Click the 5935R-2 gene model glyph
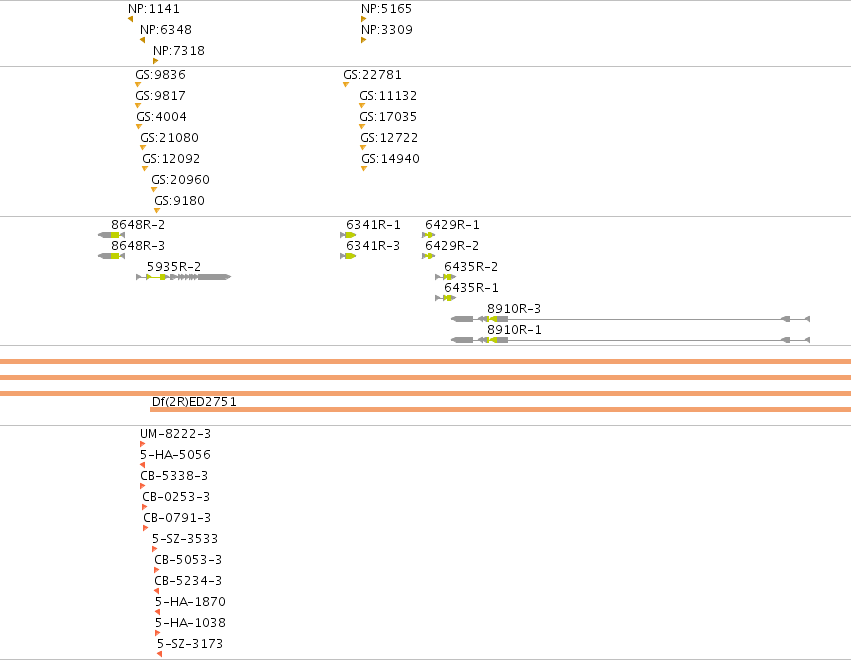Screen dimensions: 851x660 [183, 277]
